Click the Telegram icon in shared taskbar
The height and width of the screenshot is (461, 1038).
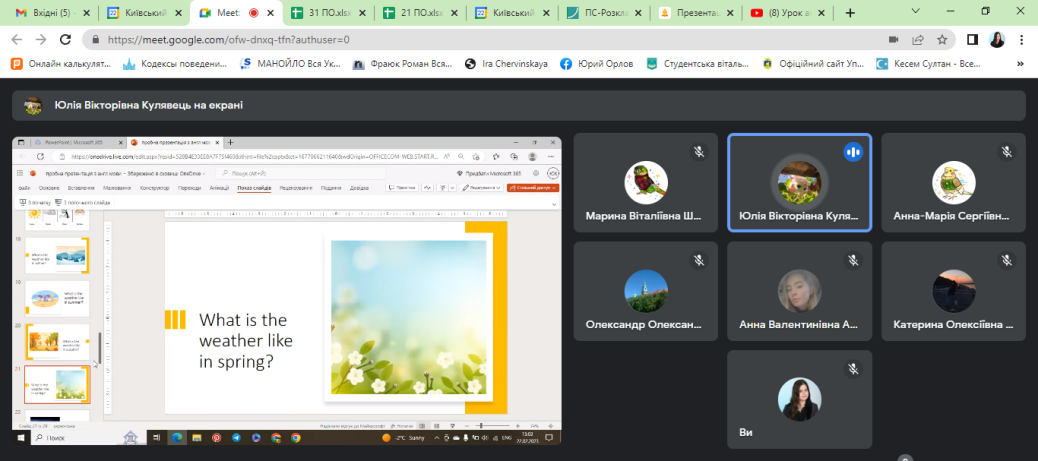[x=236, y=438]
